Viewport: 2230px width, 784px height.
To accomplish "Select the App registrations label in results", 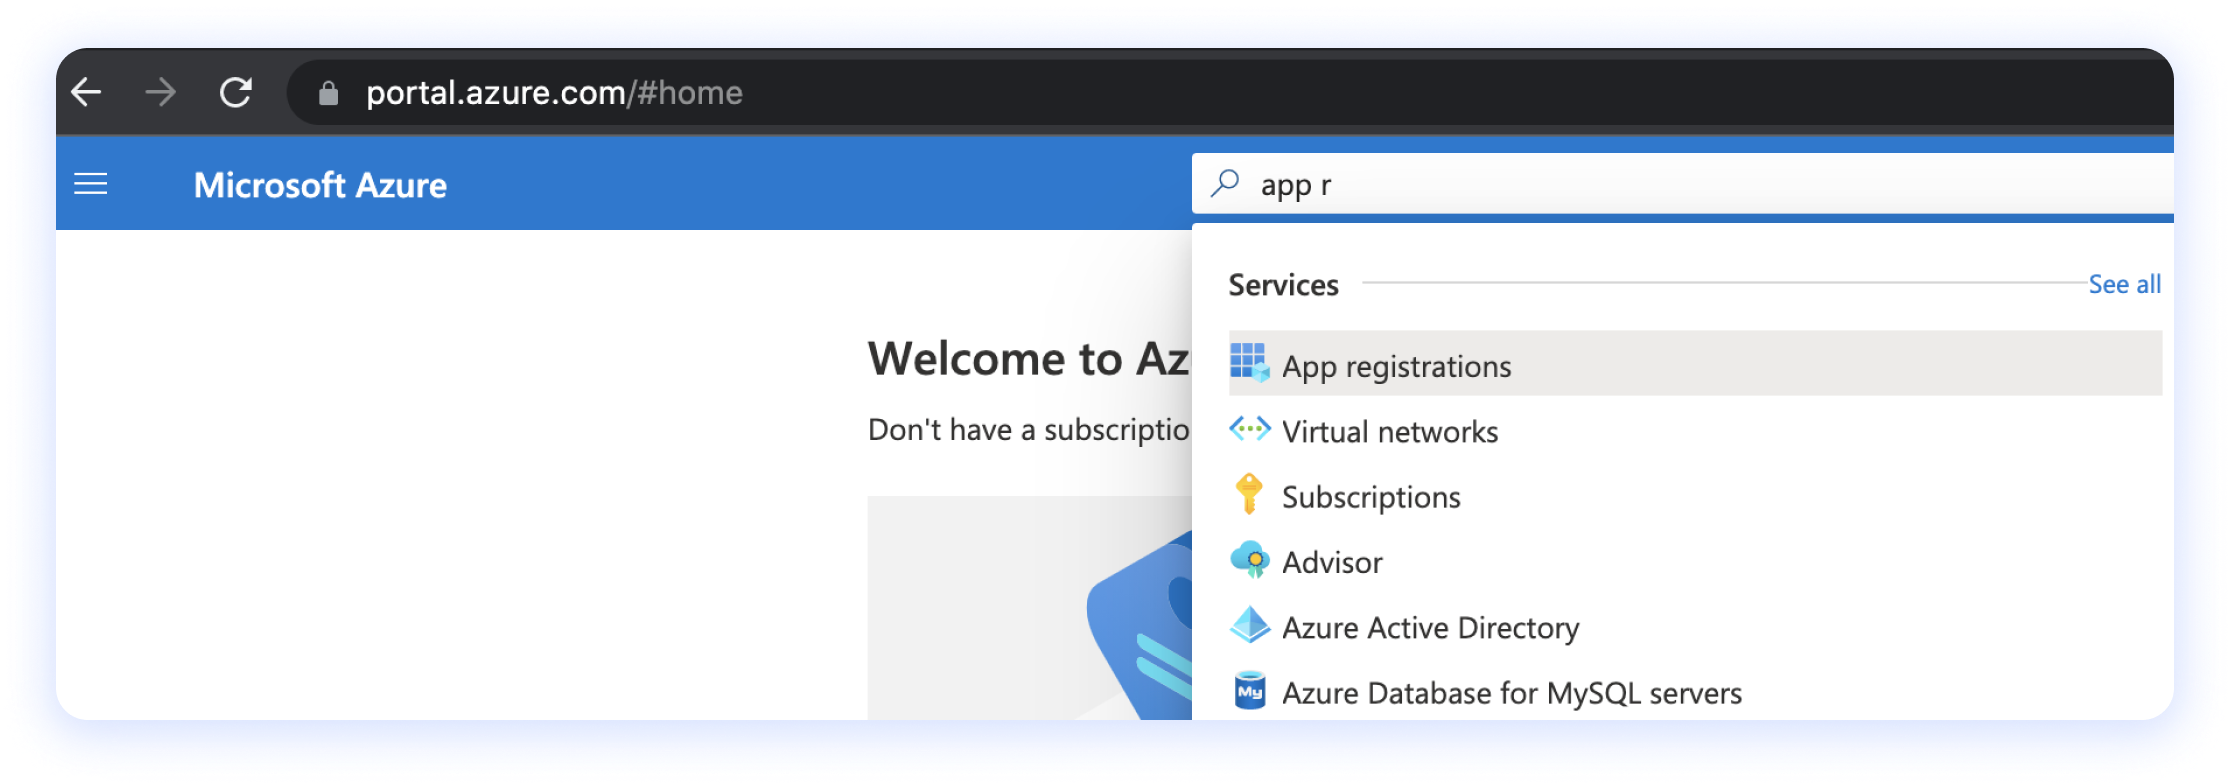I will pyautogui.click(x=1396, y=367).
